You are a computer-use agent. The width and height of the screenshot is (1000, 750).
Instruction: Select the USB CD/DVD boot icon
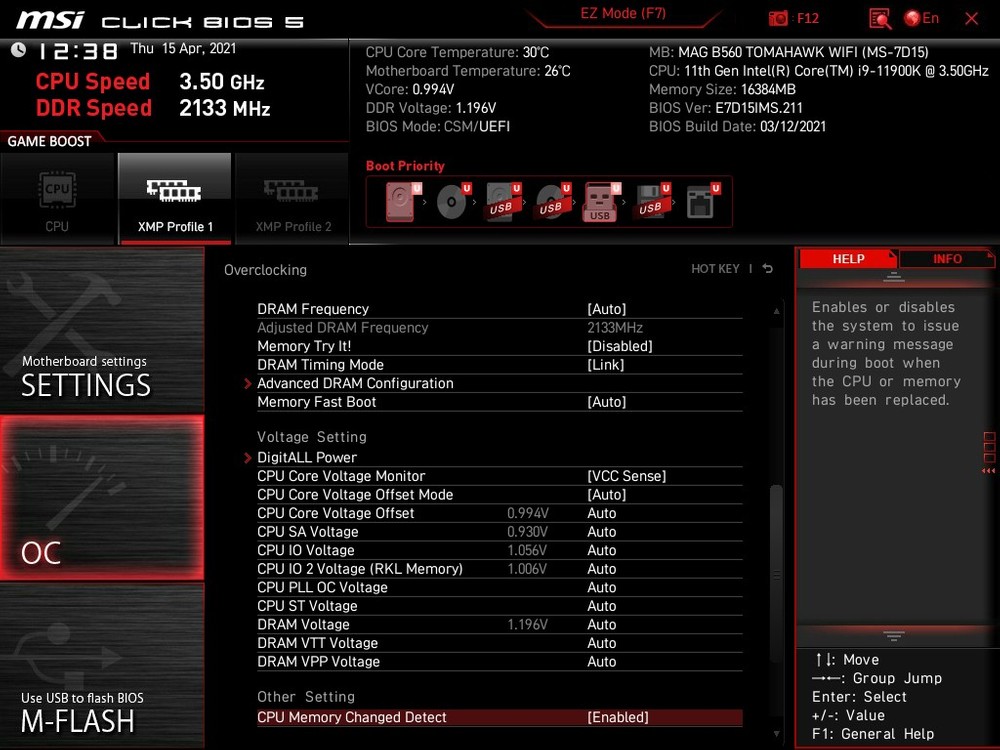tap(553, 202)
